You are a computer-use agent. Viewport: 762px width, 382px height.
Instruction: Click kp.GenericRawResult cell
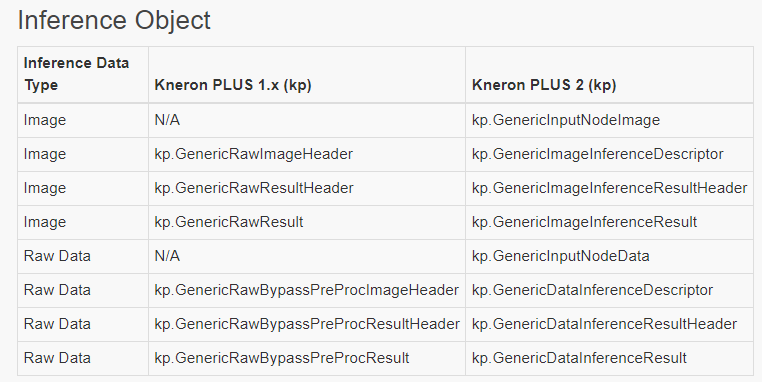(228, 222)
